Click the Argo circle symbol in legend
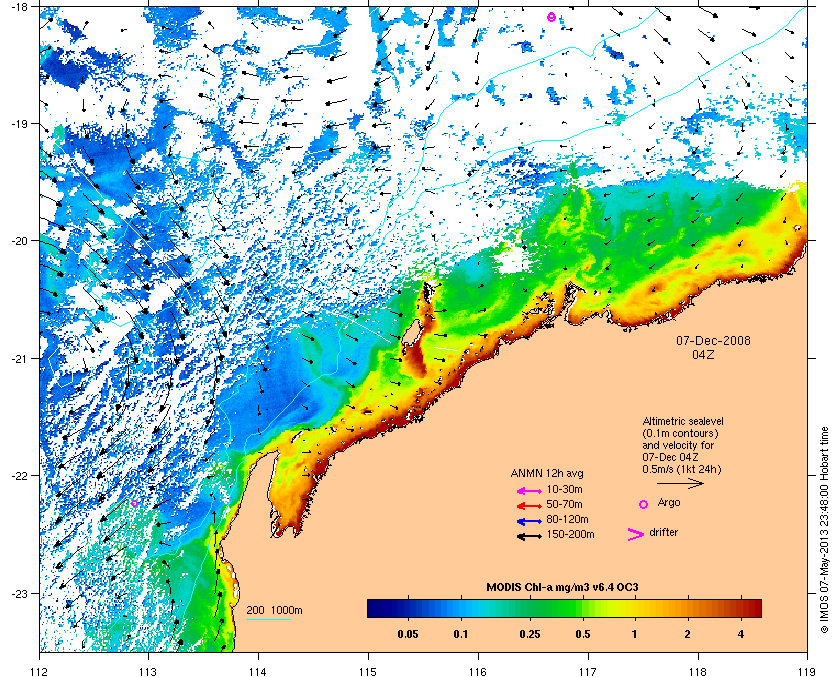838x677 pixels. coord(643,504)
